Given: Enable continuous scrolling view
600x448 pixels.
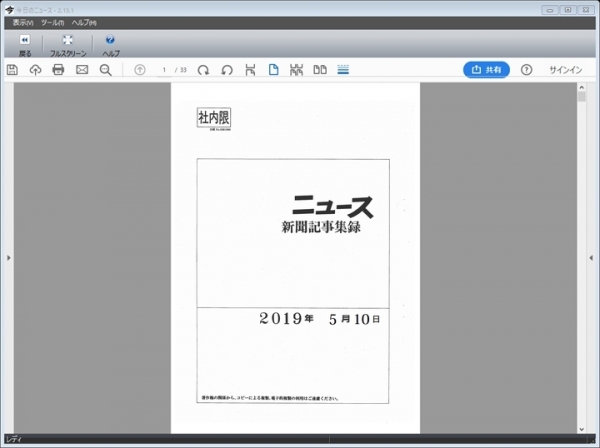Looking at the screenshot, I should pos(343,70).
